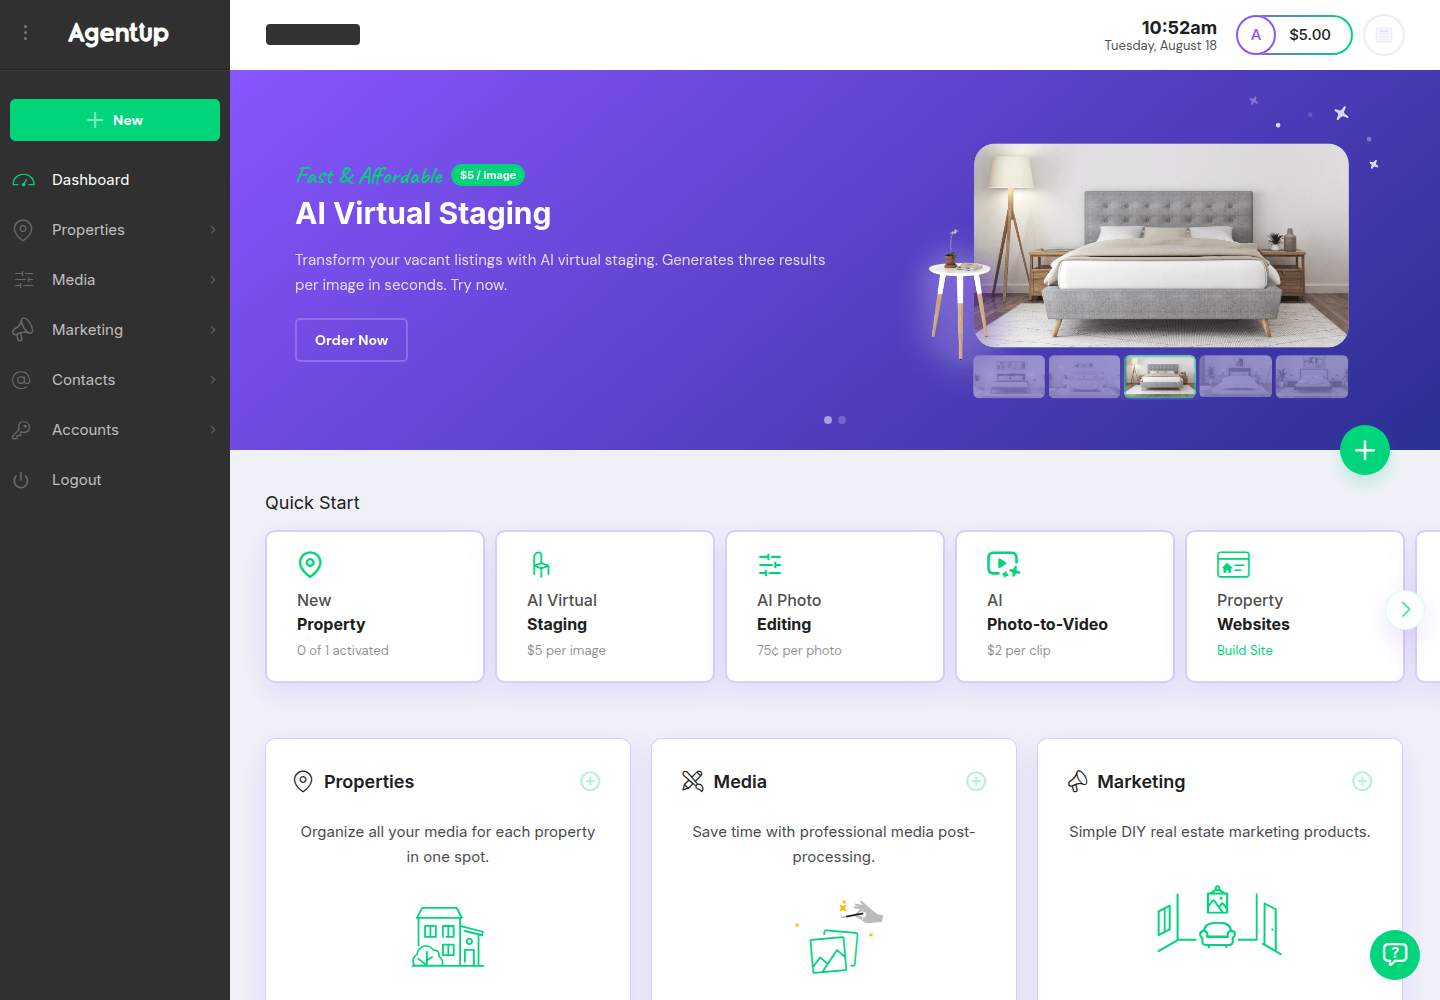Click the Build Site link
The height and width of the screenshot is (1000, 1440).
click(x=1245, y=650)
